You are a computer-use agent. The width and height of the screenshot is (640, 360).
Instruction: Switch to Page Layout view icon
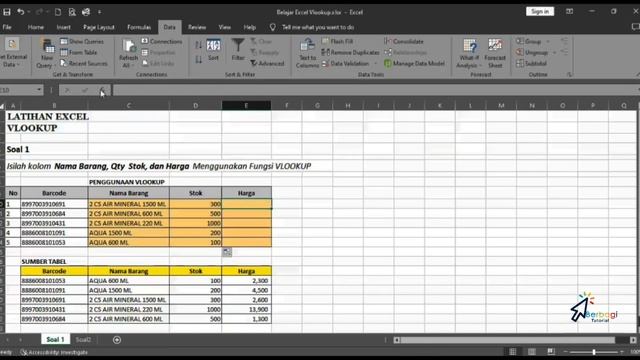click(531, 351)
